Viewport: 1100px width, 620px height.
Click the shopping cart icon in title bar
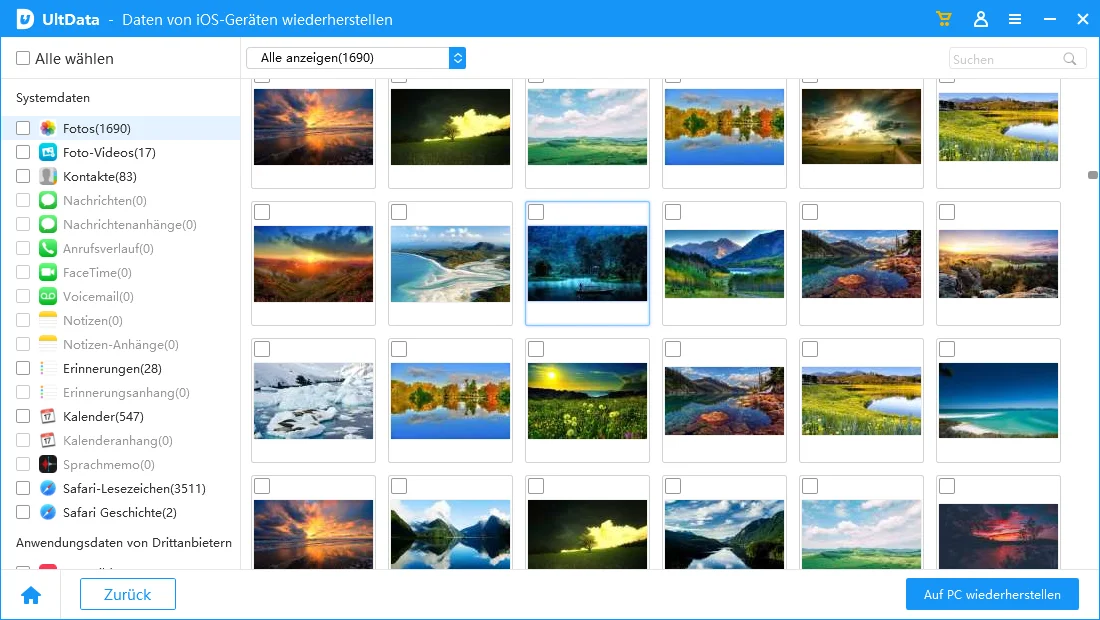coord(943,19)
